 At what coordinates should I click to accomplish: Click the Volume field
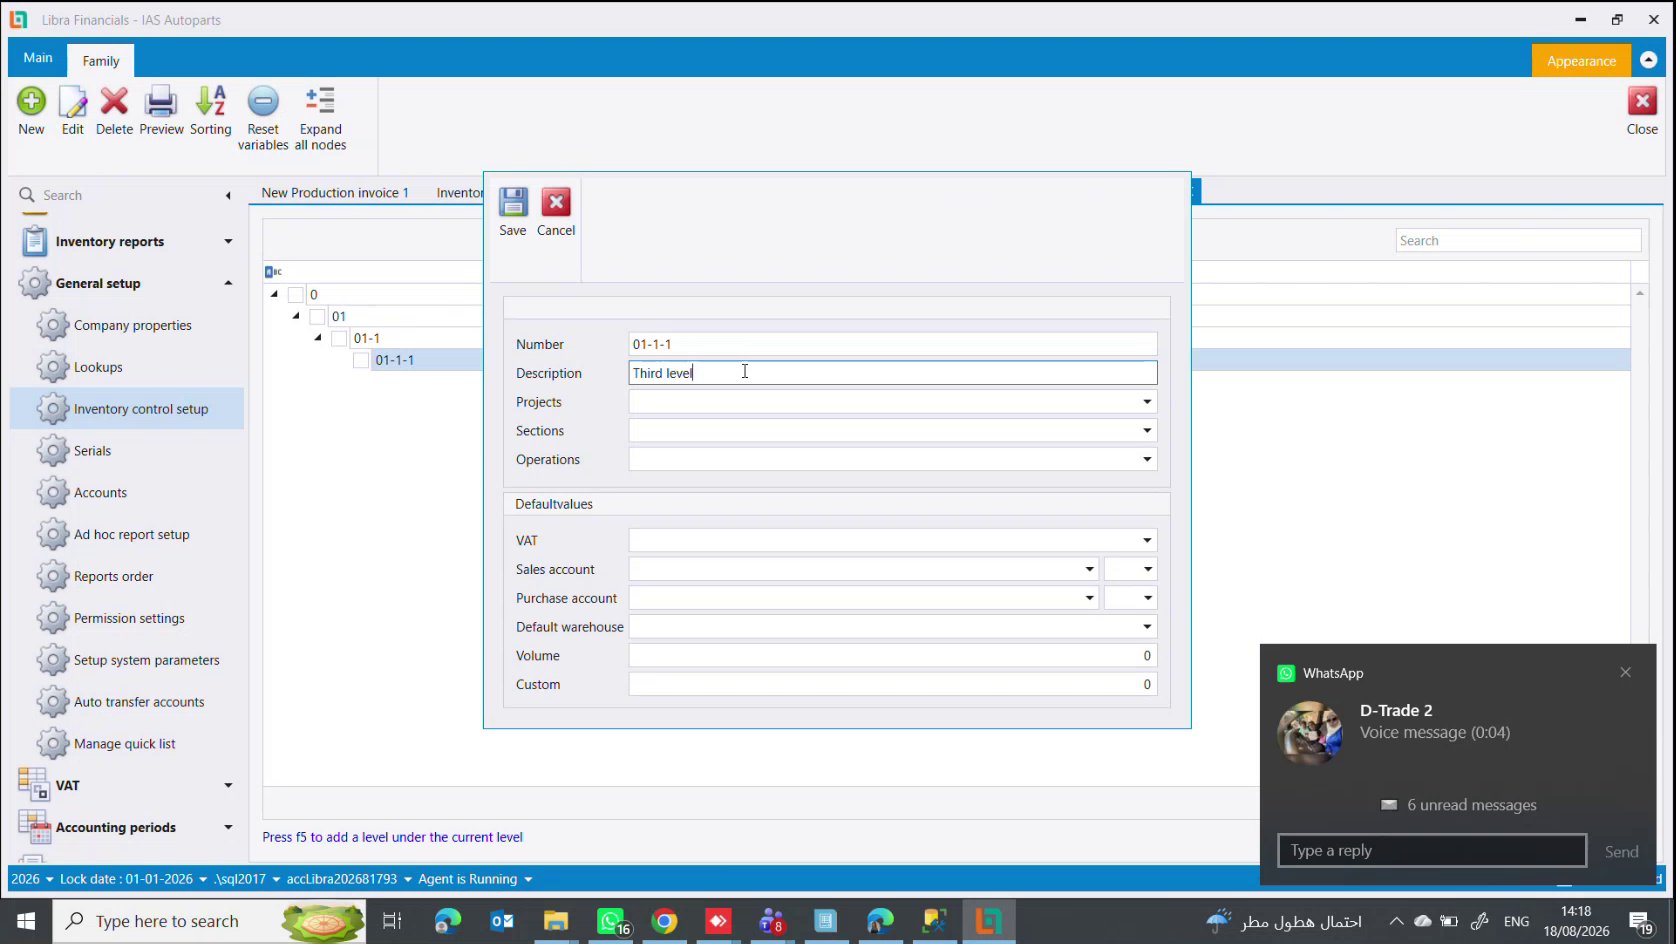point(892,656)
